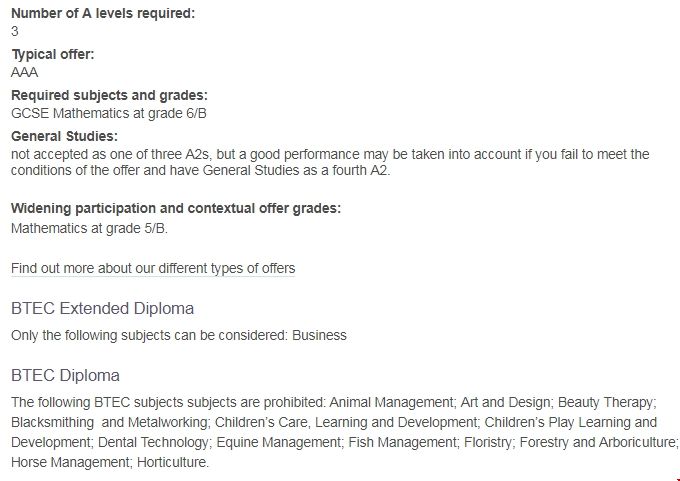Click the 'Number of A levels required' label

pyautogui.click(x=103, y=13)
